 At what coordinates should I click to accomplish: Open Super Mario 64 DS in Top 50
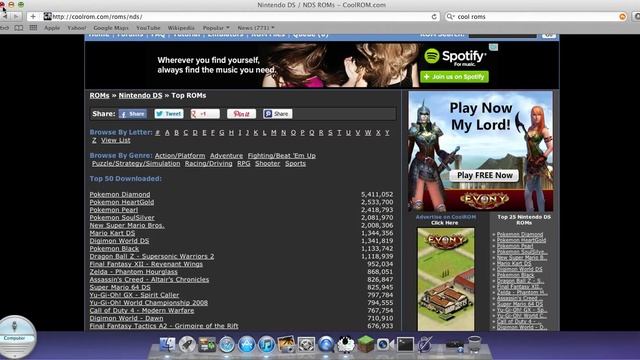(x=120, y=287)
